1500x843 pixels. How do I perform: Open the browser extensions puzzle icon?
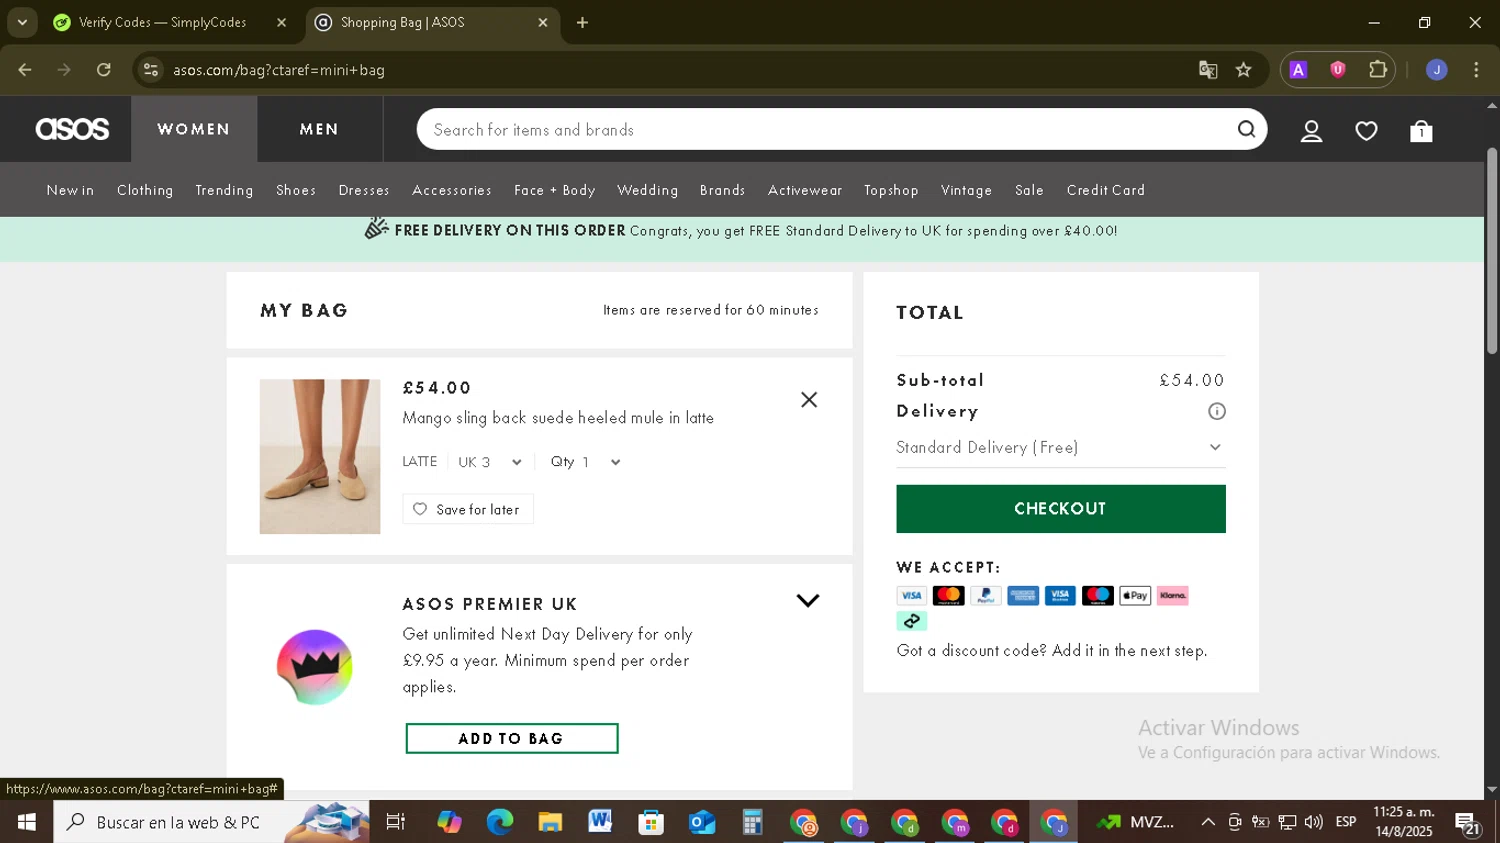coord(1378,70)
